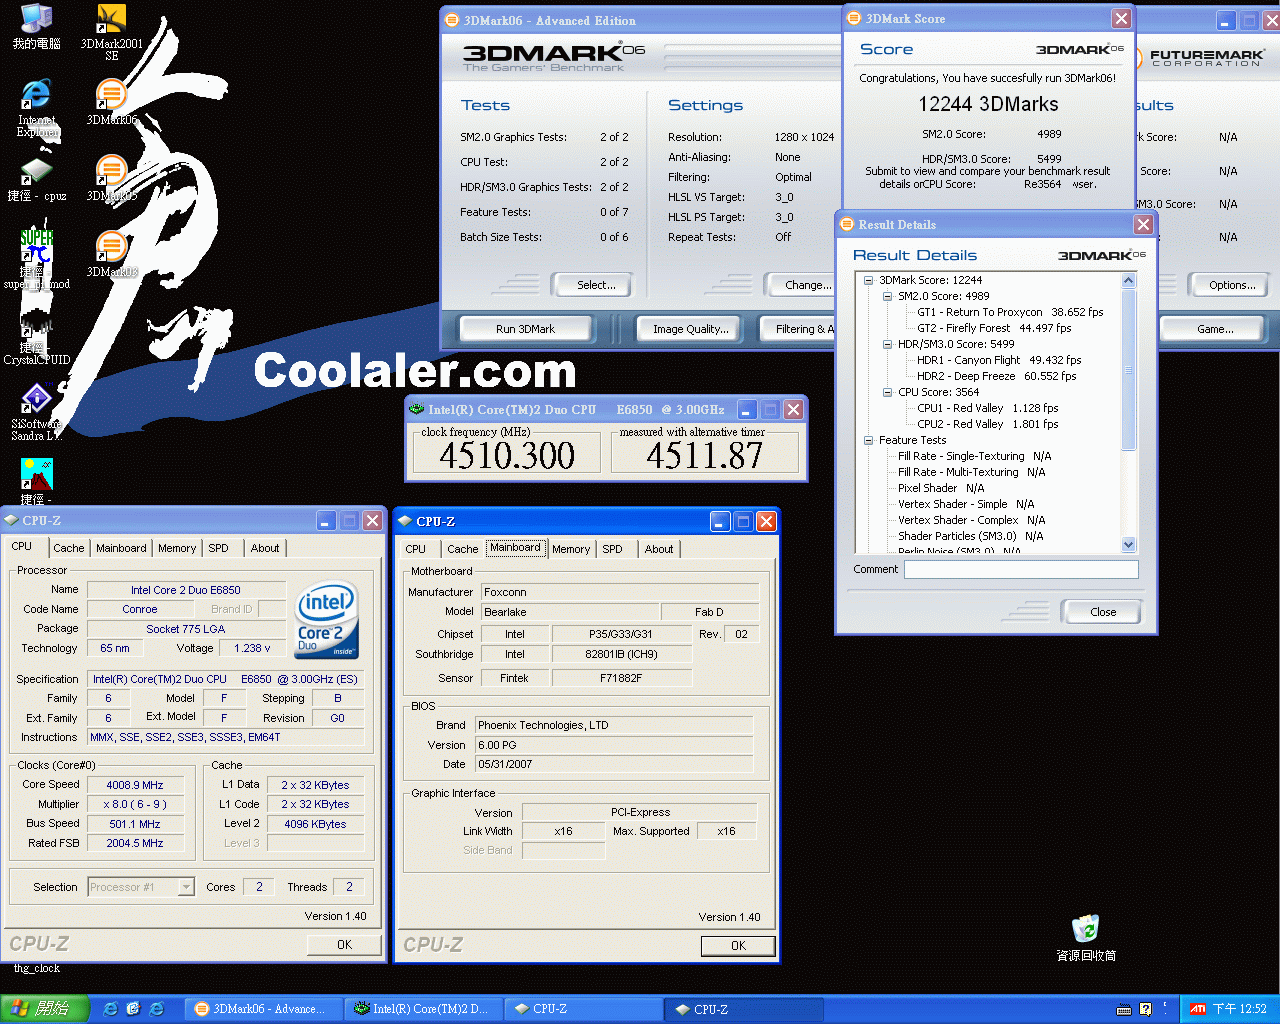Click the 3DMark Score window title icon

coord(854,18)
